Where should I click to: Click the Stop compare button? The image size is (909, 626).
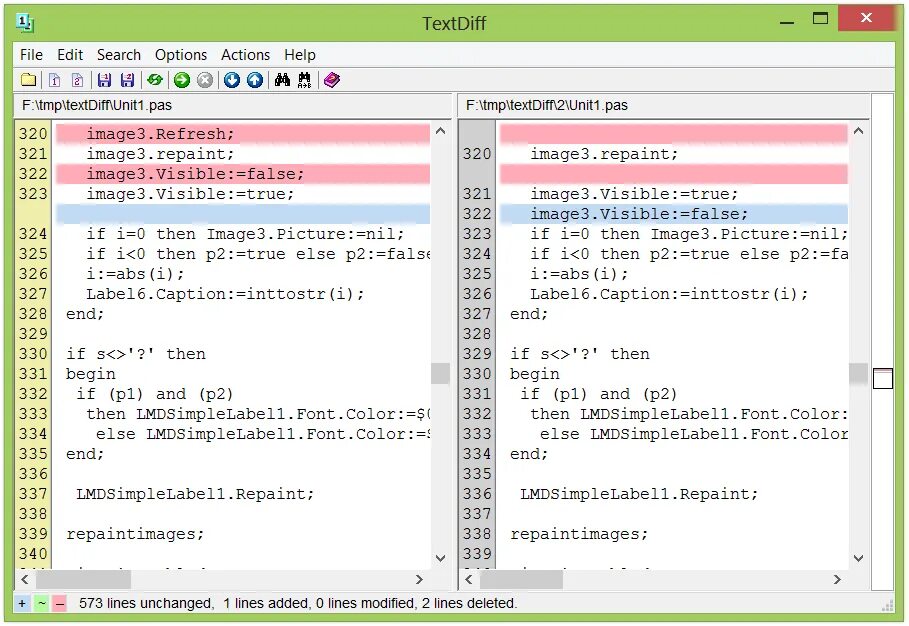(x=204, y=79)
